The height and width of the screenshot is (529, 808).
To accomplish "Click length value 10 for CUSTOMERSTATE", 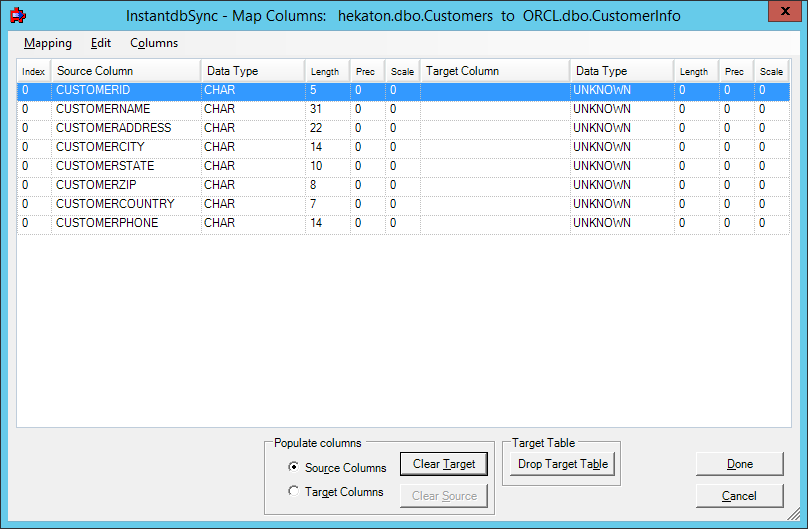I will [x=316, y=166].
